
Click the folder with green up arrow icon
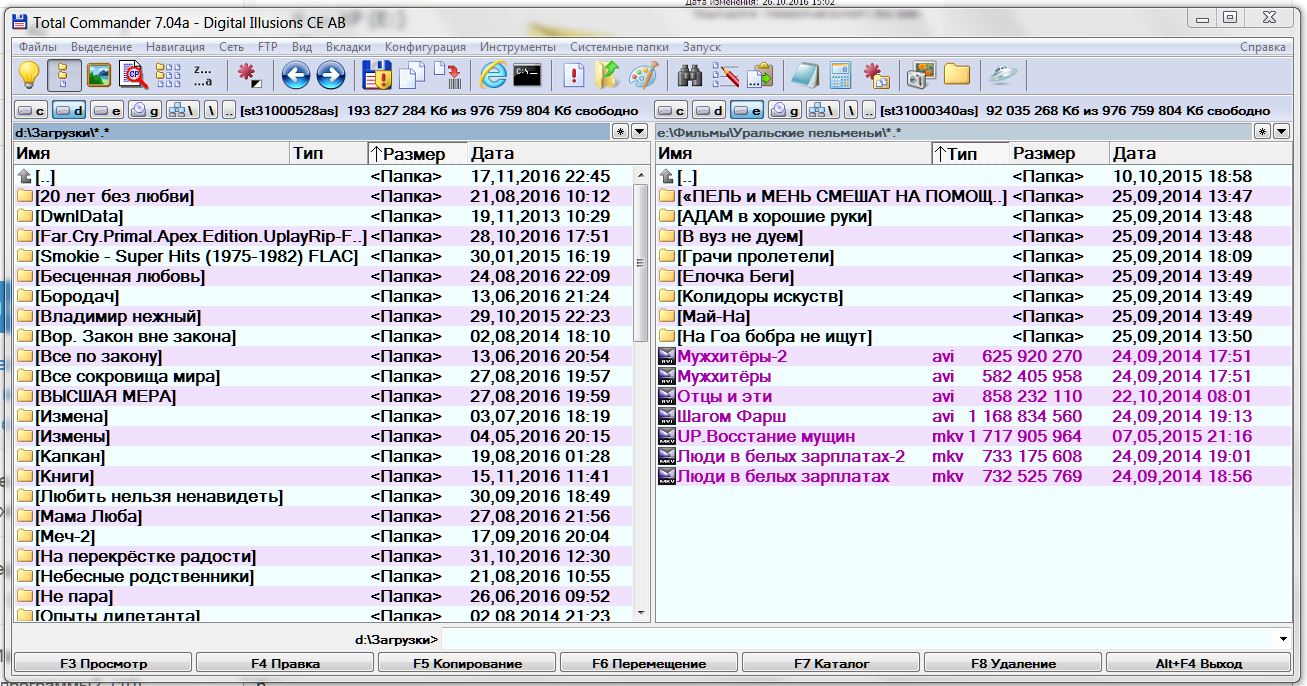pyautogui.click(x=608, y=75)
